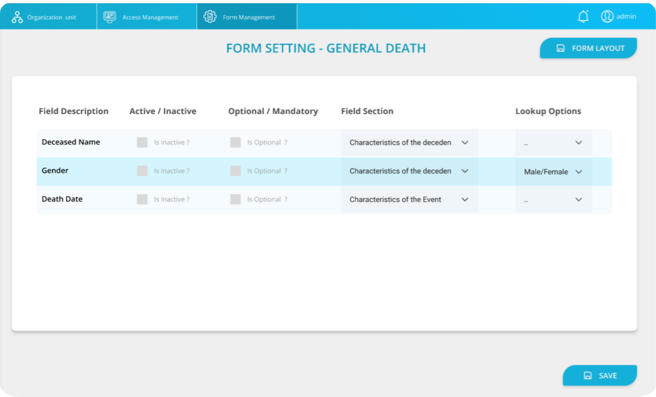
Task: Click the Optional / Mandatory column header
Action: point(273,111)
